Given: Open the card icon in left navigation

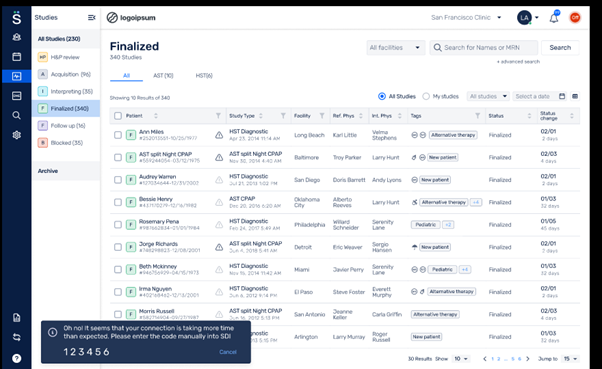Looking at the screenshot, I should (x=17, y=96).
